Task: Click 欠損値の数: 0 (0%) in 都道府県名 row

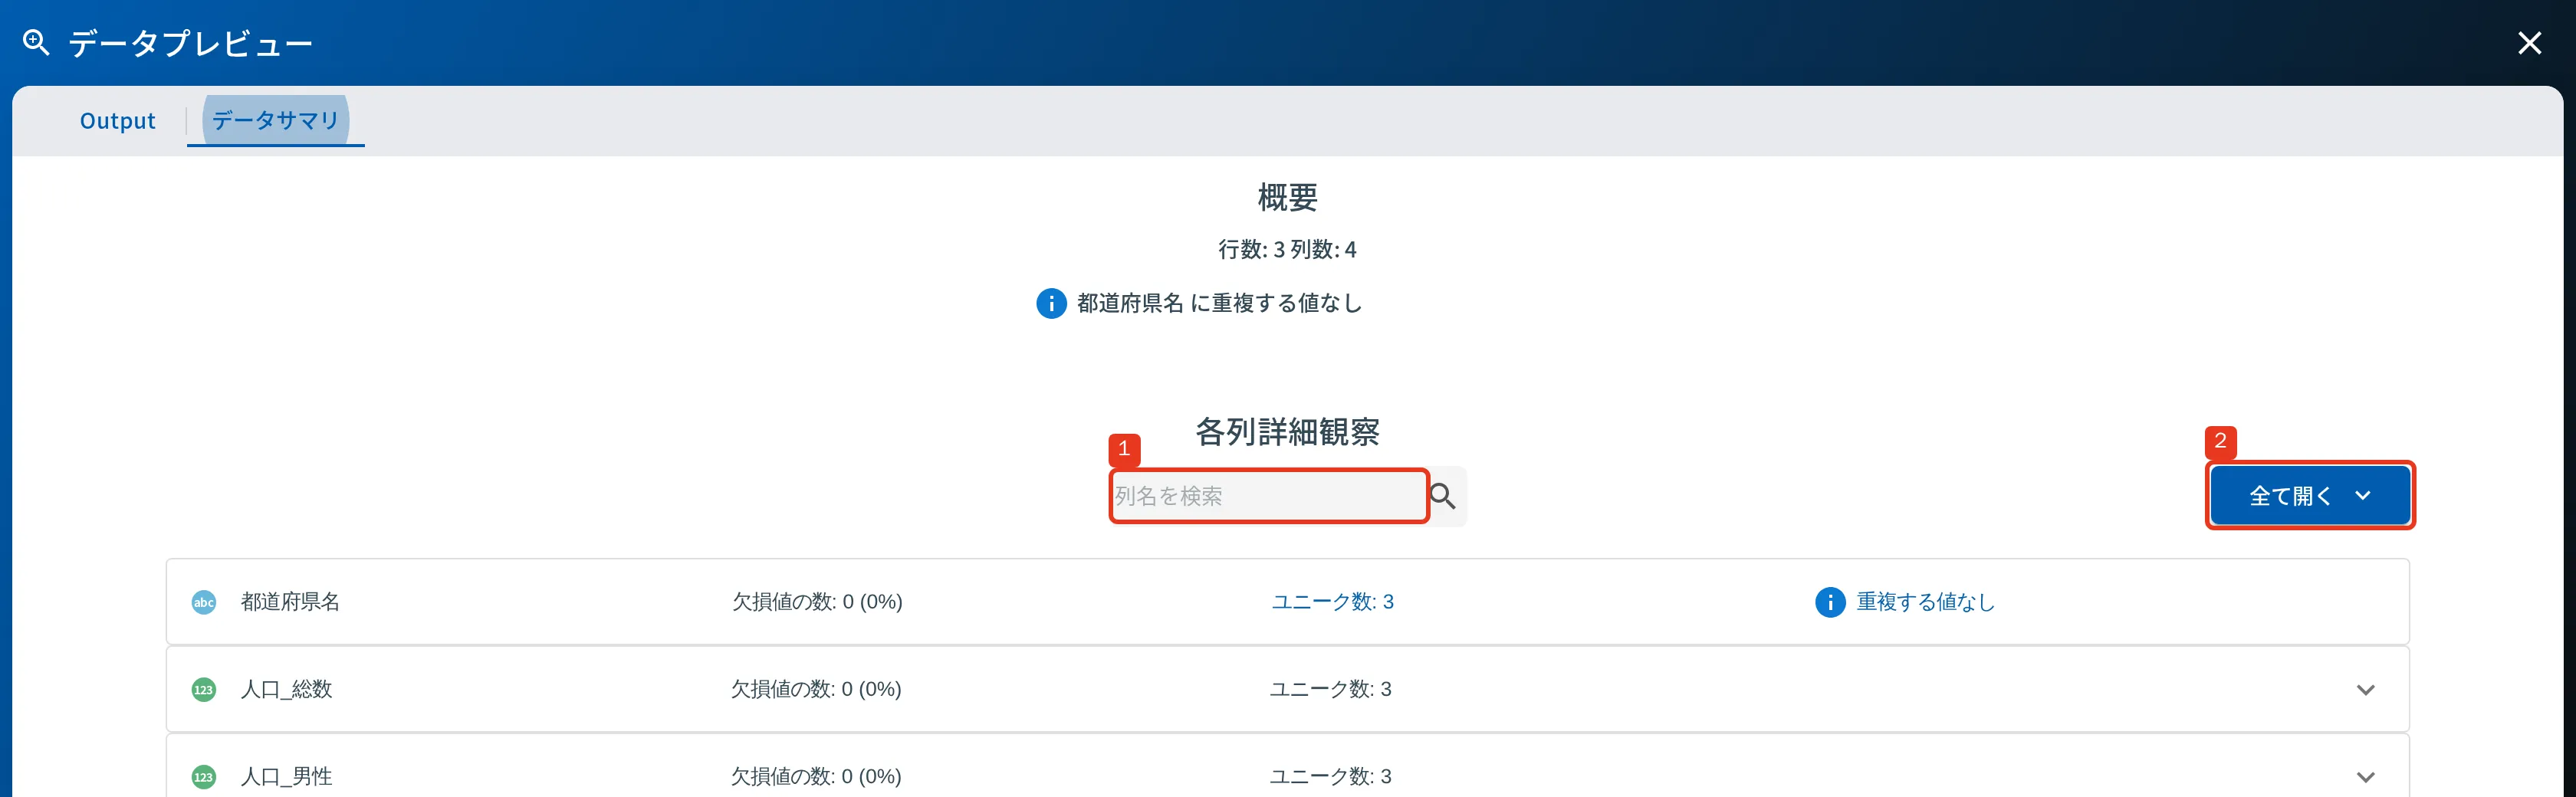Action: click(817, 602)
